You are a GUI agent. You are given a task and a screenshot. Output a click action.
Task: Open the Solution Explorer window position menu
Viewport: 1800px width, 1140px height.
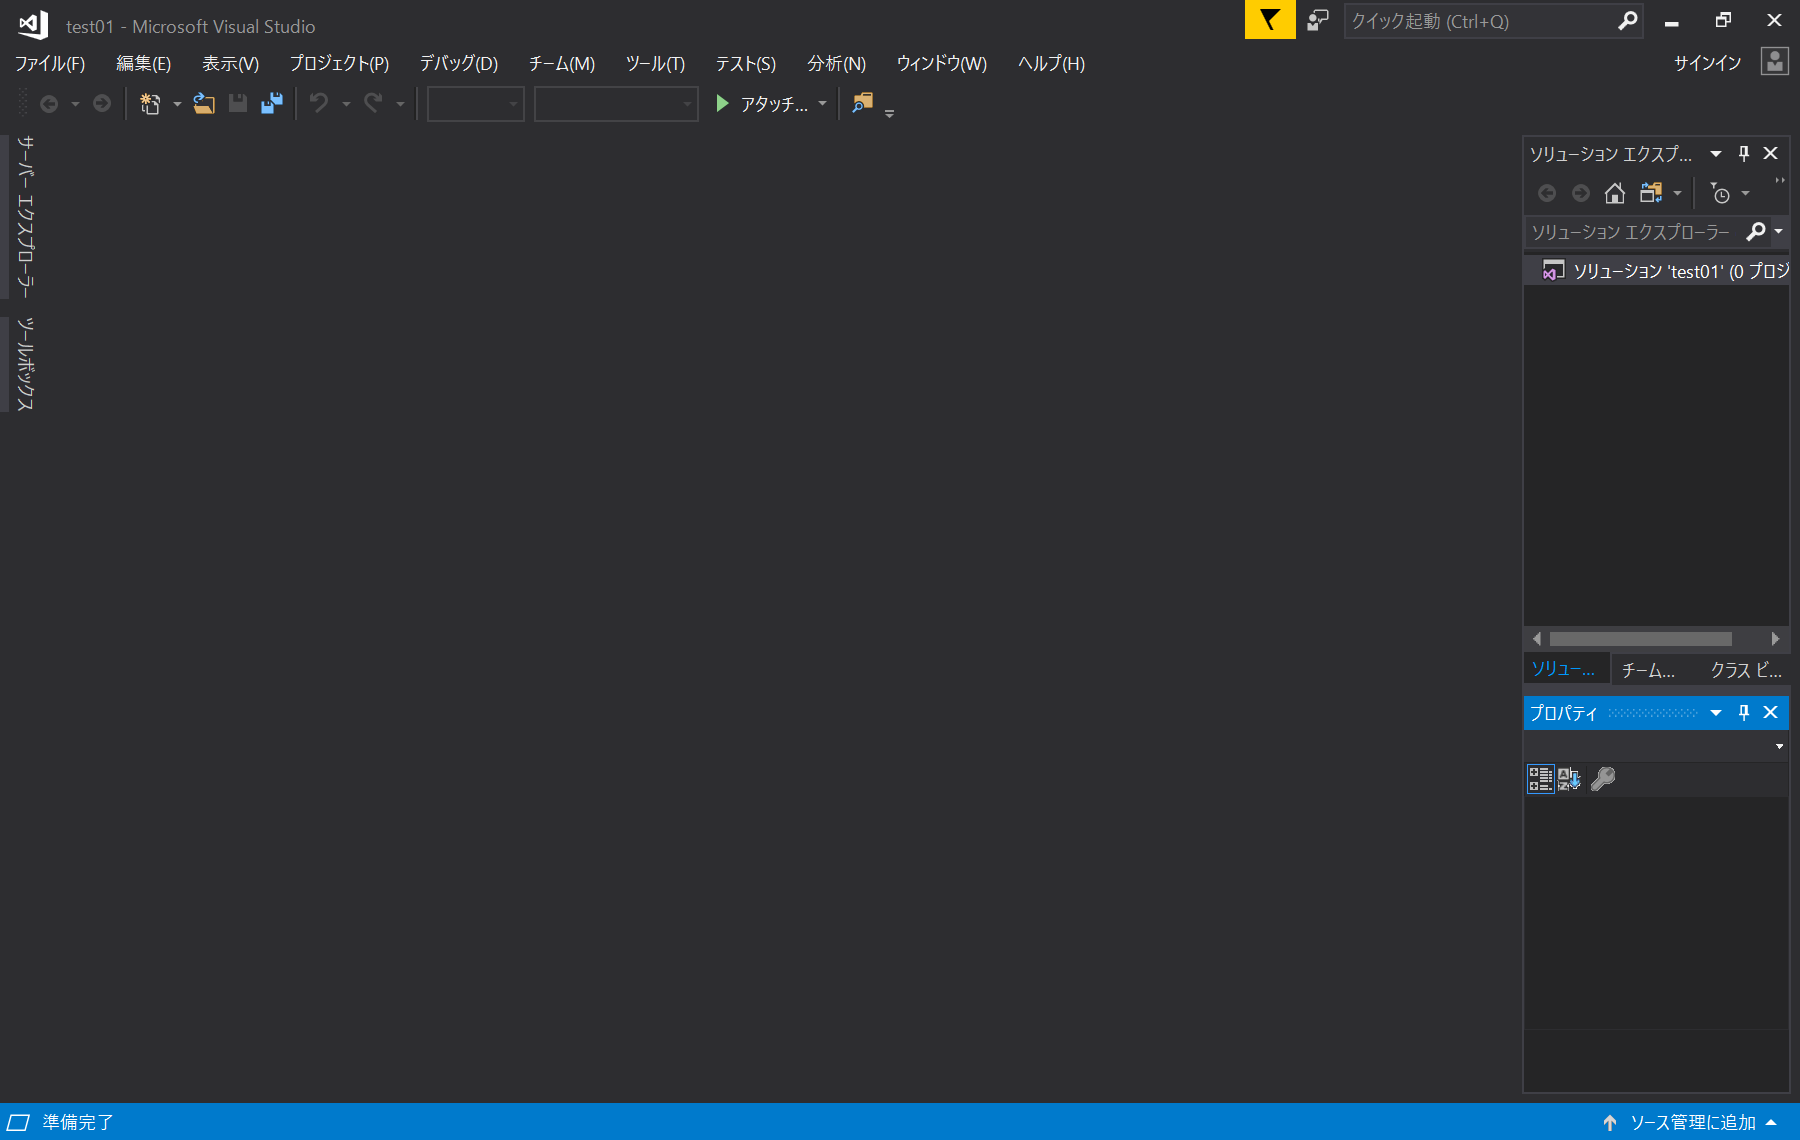coord(1716,153)
